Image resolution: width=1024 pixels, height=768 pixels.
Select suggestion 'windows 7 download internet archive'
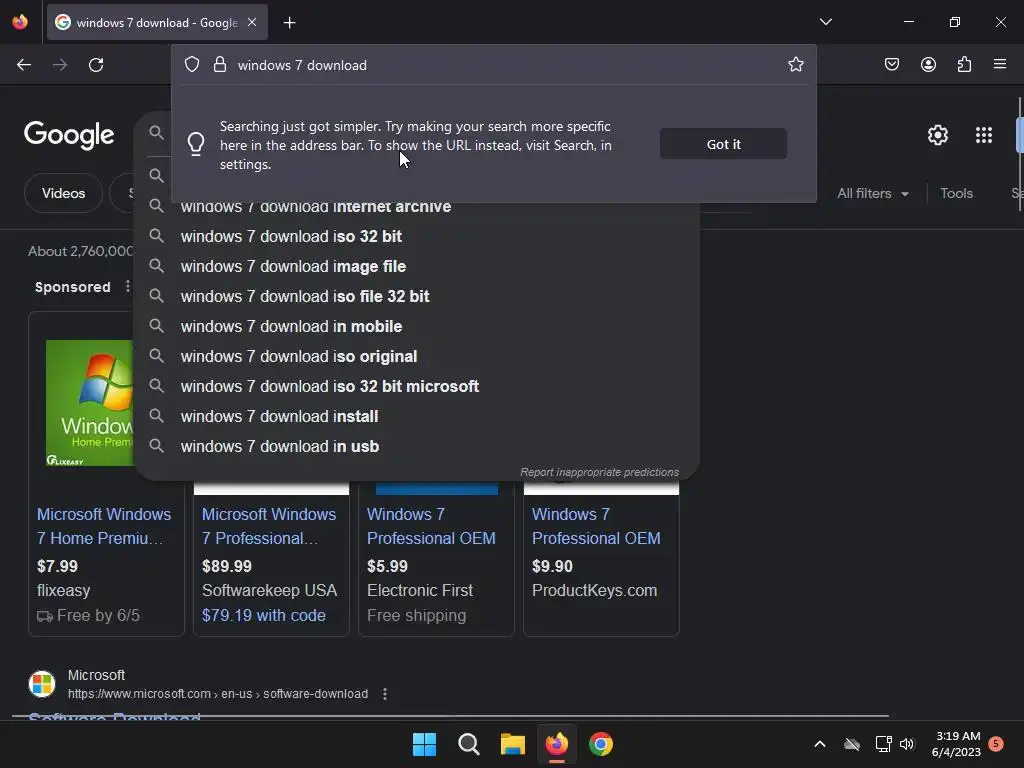pos(416,207)
